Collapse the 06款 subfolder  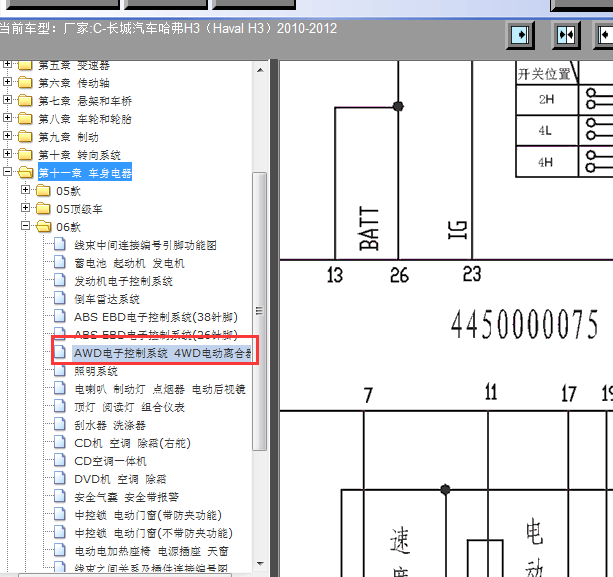click(25, 226)
